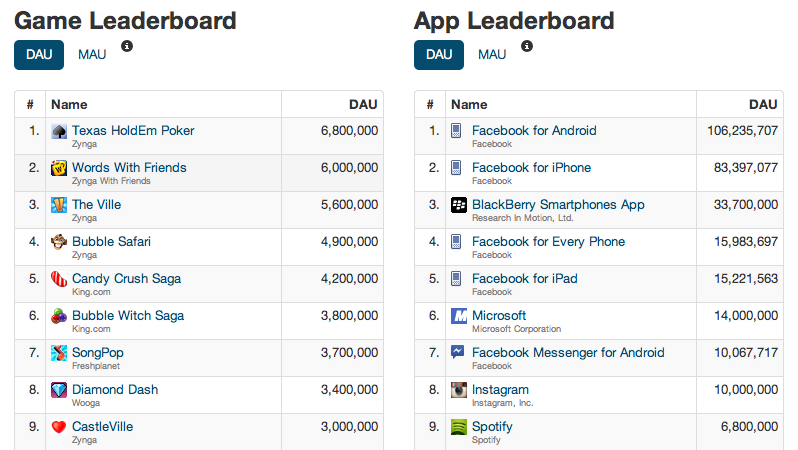Click the BlackBerry Smartphones App logo icon

click(x=459, y=206)
